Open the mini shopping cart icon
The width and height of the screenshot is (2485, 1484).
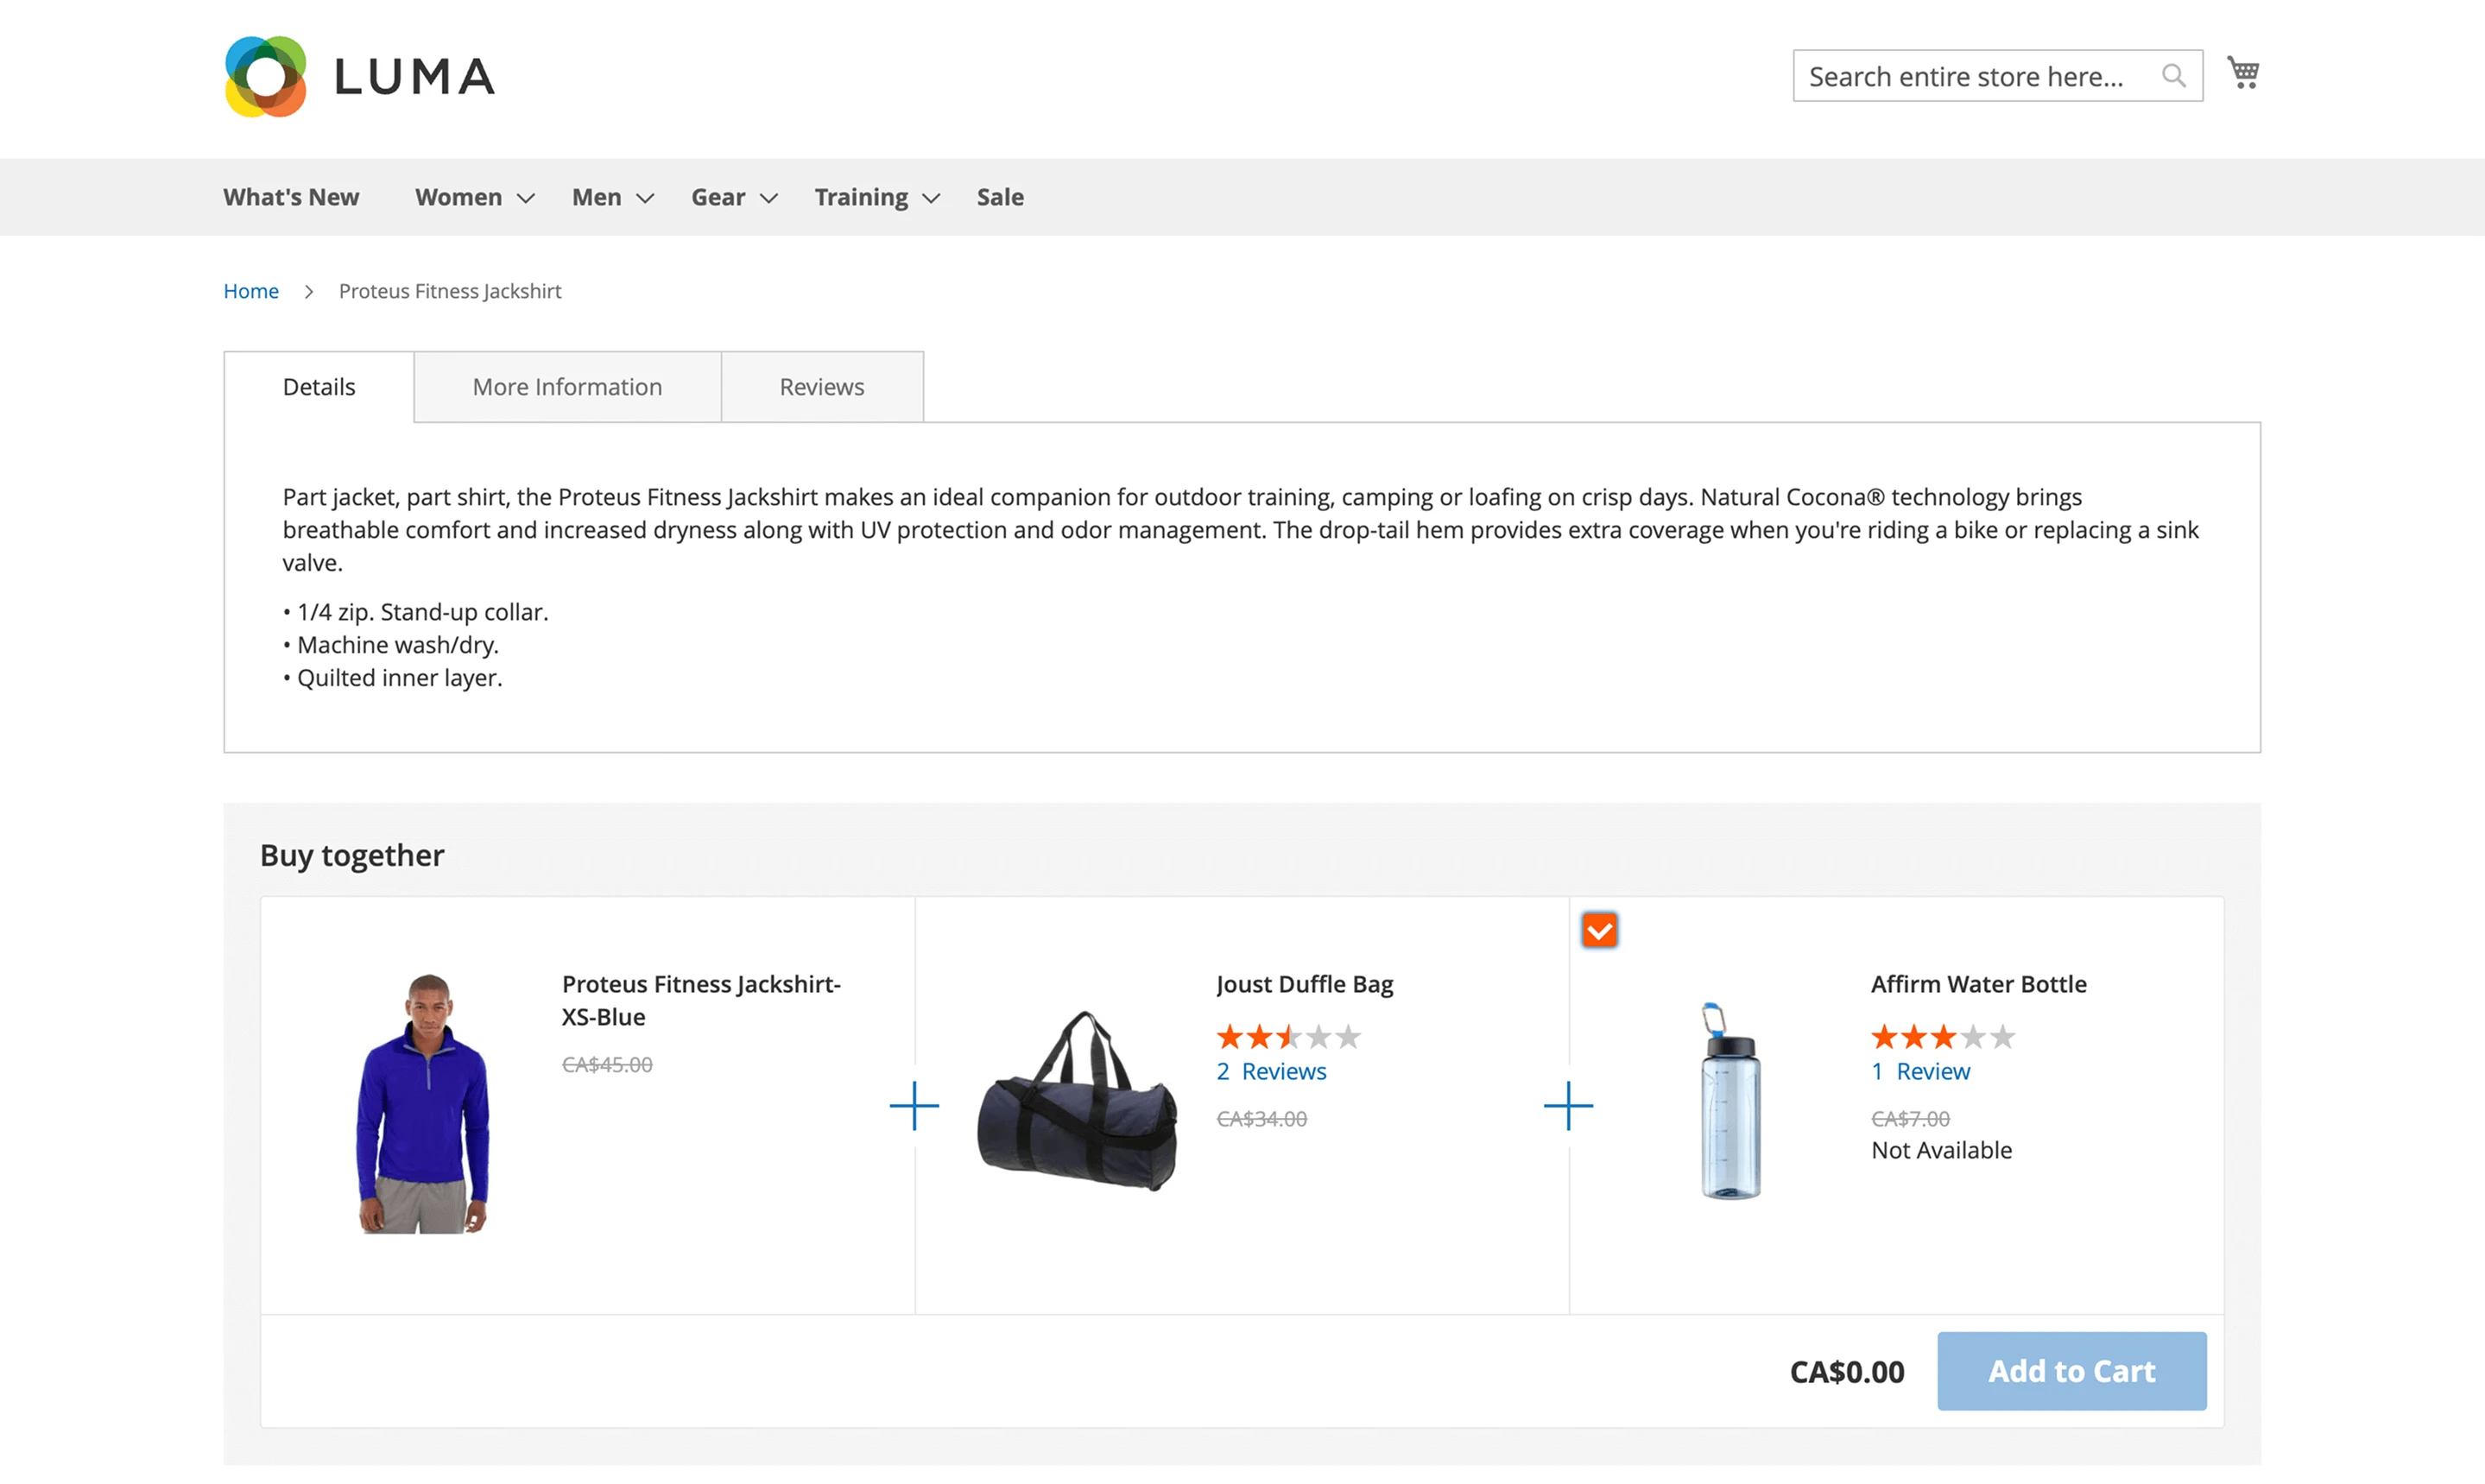2242,73
